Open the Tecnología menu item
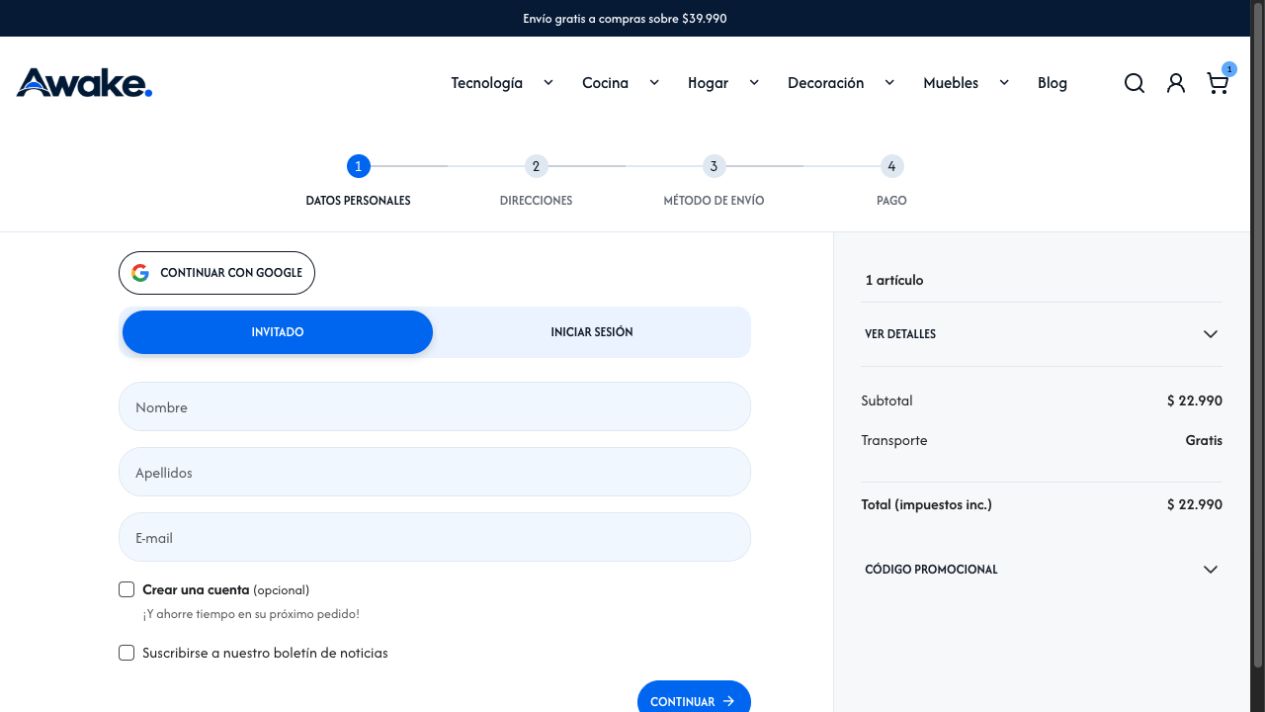The image size is (1265, 712). click(487, 83)
